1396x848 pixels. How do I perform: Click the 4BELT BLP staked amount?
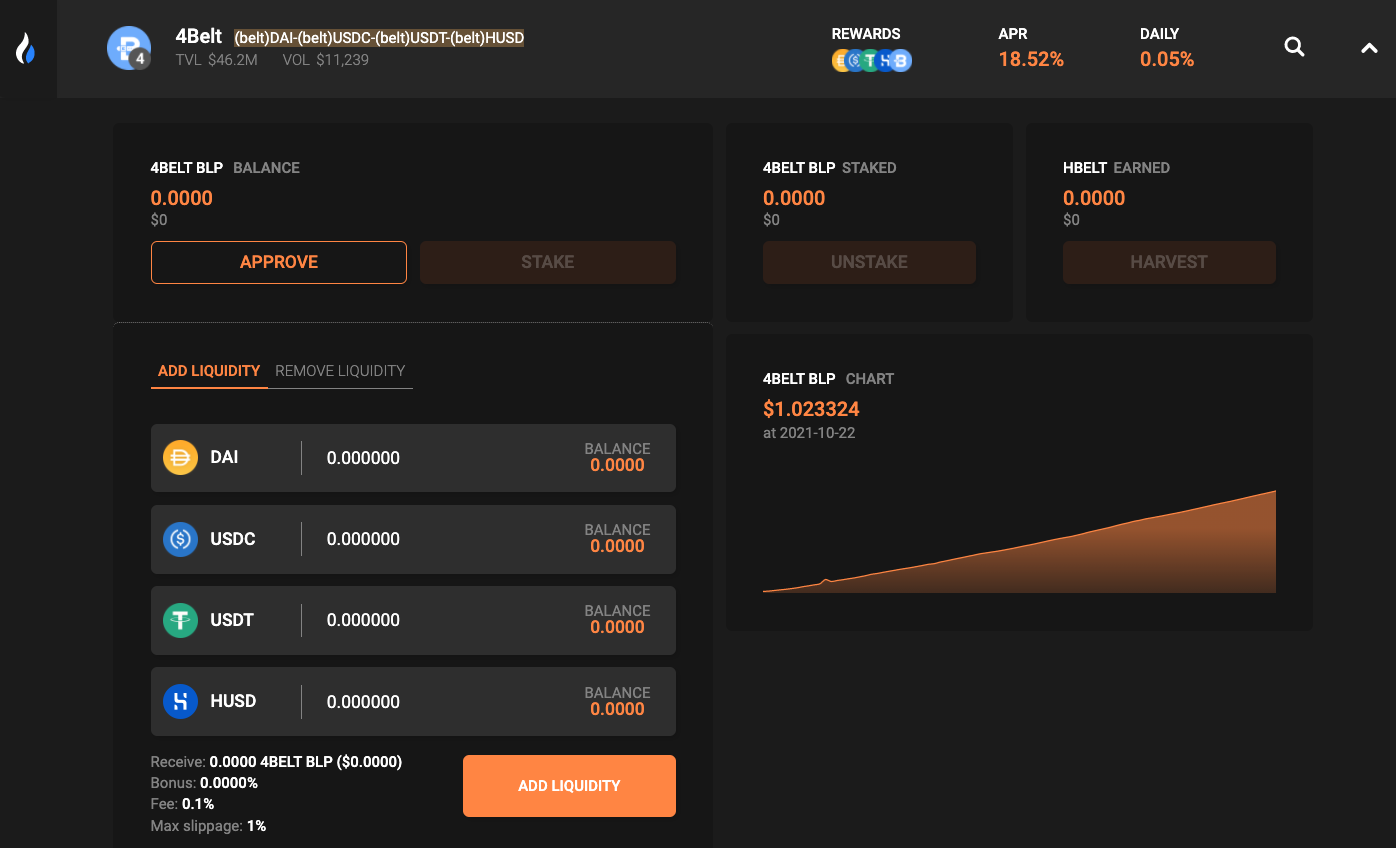pos(794,198)
